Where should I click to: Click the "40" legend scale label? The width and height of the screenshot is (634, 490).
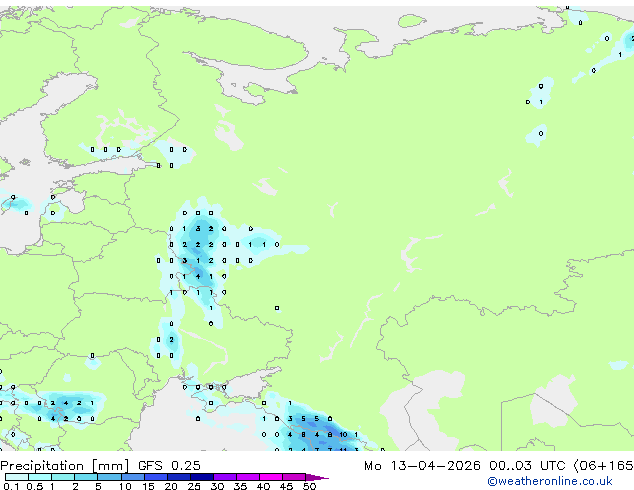263,486
